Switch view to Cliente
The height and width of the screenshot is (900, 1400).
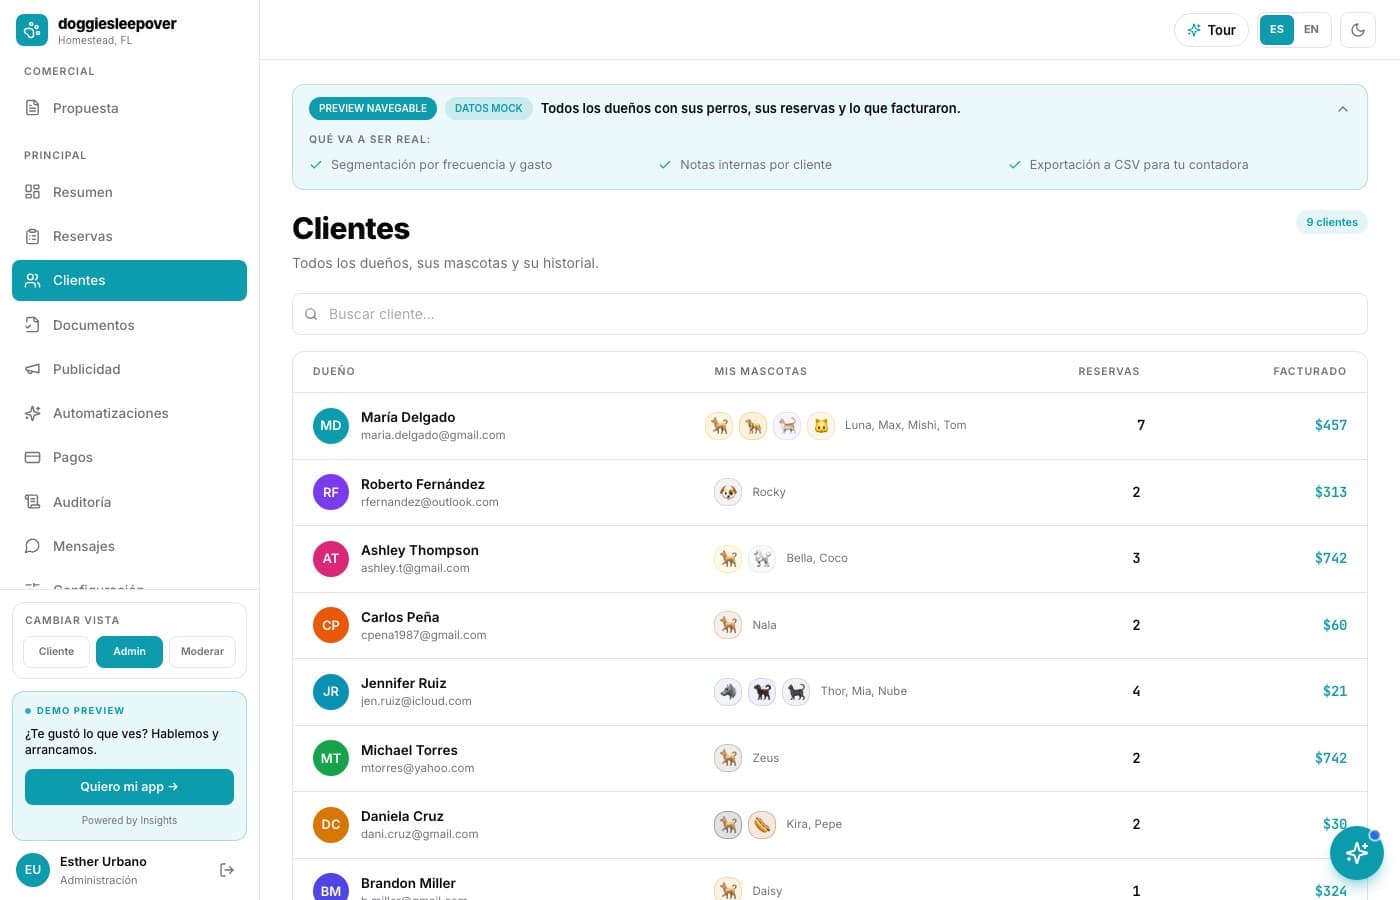coord(57,651)
